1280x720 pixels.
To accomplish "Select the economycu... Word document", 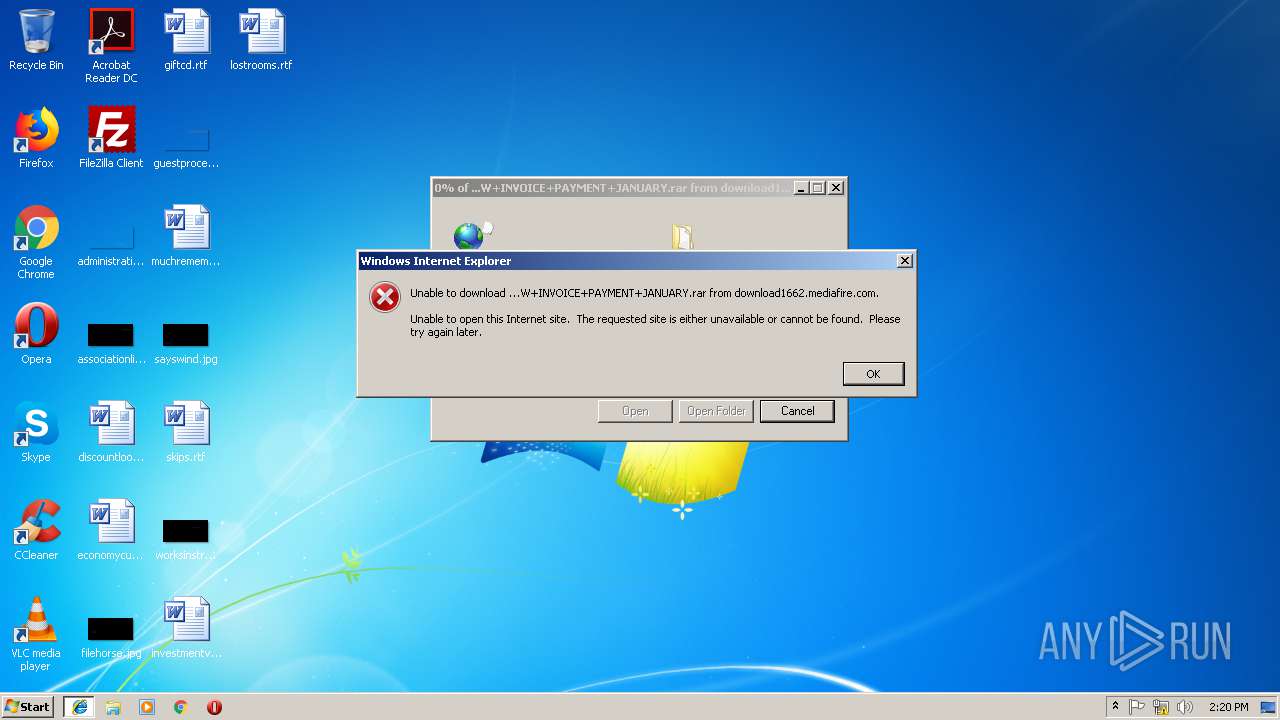I will click(x=111, y=530).
